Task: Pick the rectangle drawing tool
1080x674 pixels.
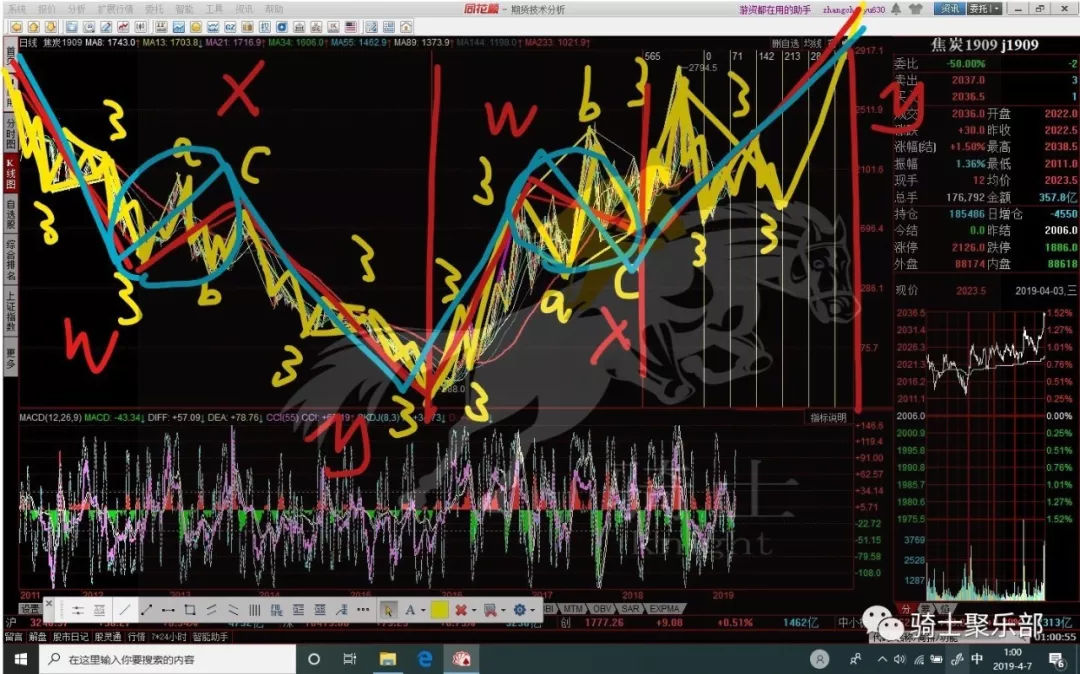Action: 190,609
